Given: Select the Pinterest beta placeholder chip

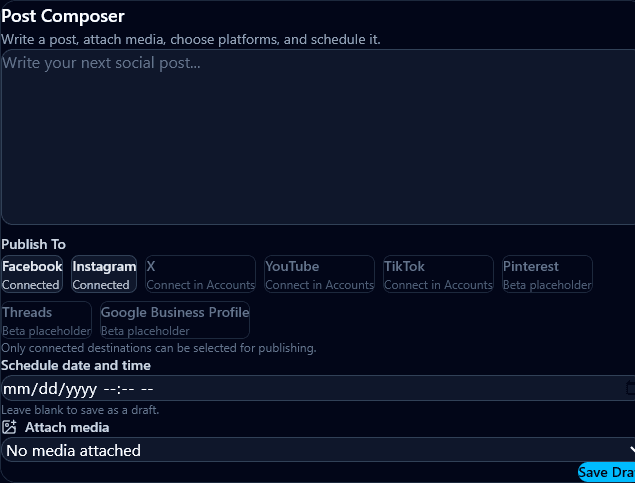Looking at the screenshot, I should 547,274.
